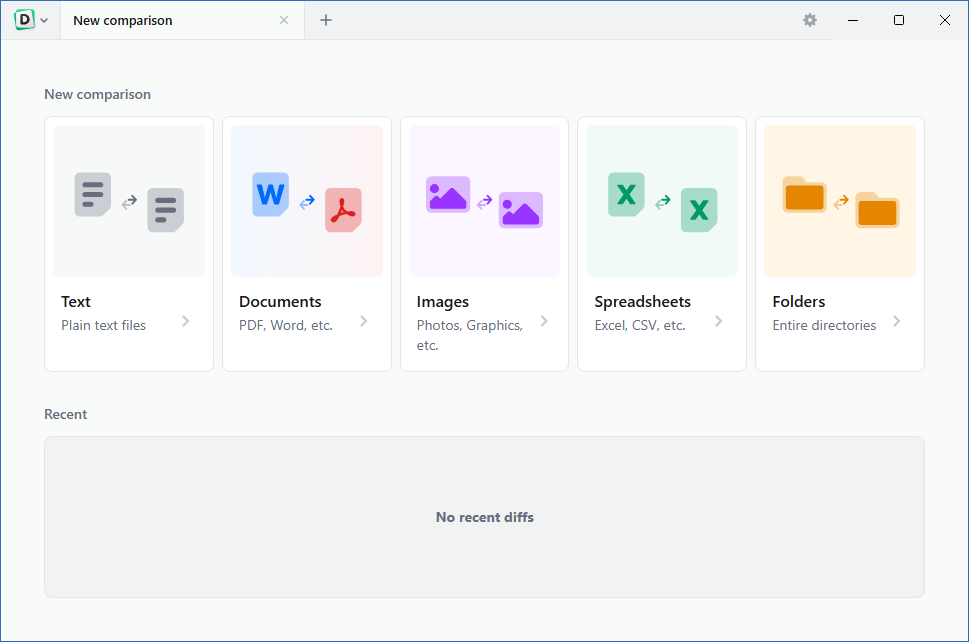
Task: Maximize the Diffchecker window
Action: tap(899, 20)
